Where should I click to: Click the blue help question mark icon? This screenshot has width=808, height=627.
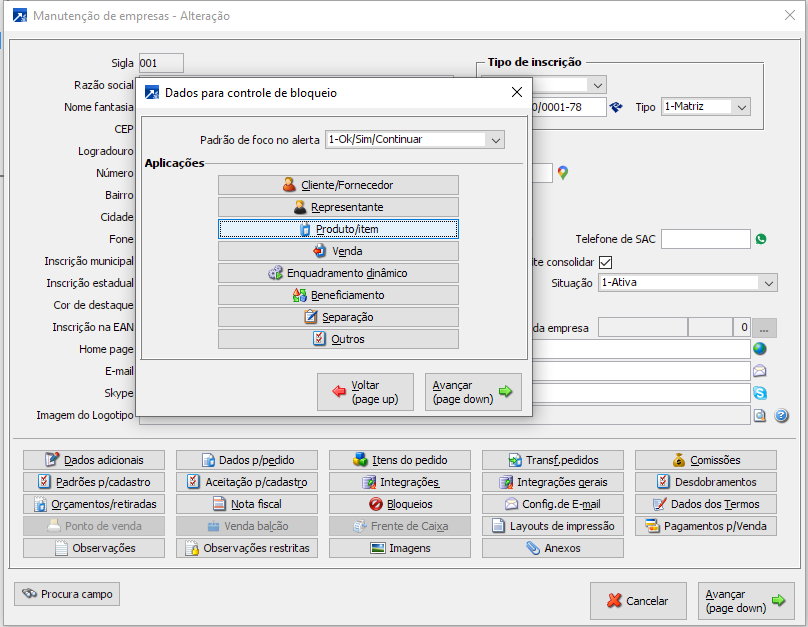[x=782, y=415]
